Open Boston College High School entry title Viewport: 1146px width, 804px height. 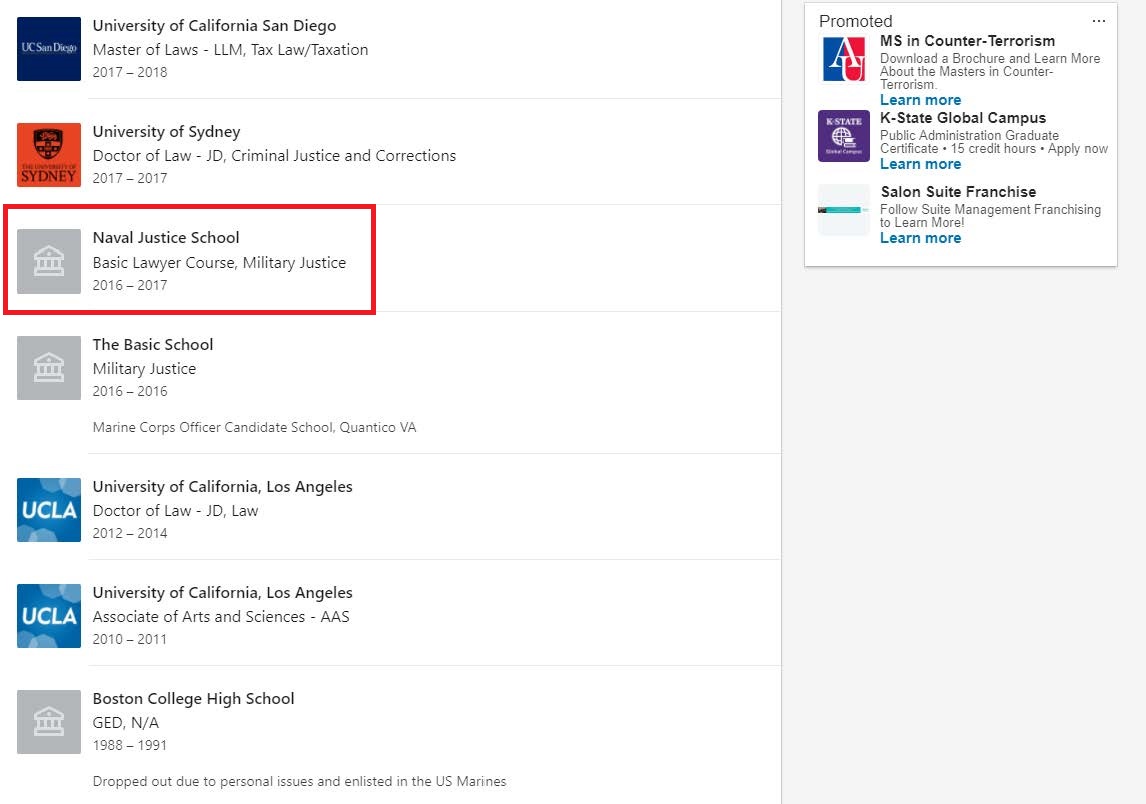[x=193, y=699]
